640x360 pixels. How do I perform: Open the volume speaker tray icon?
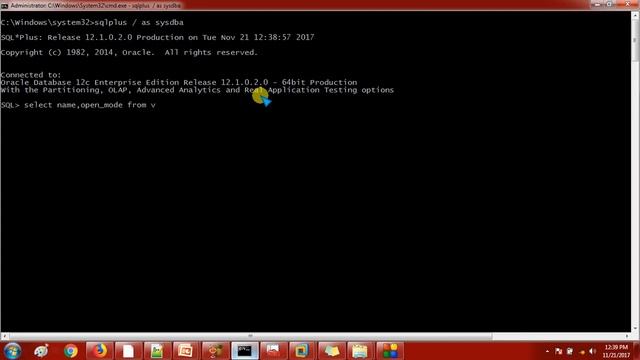pos(592,351)
